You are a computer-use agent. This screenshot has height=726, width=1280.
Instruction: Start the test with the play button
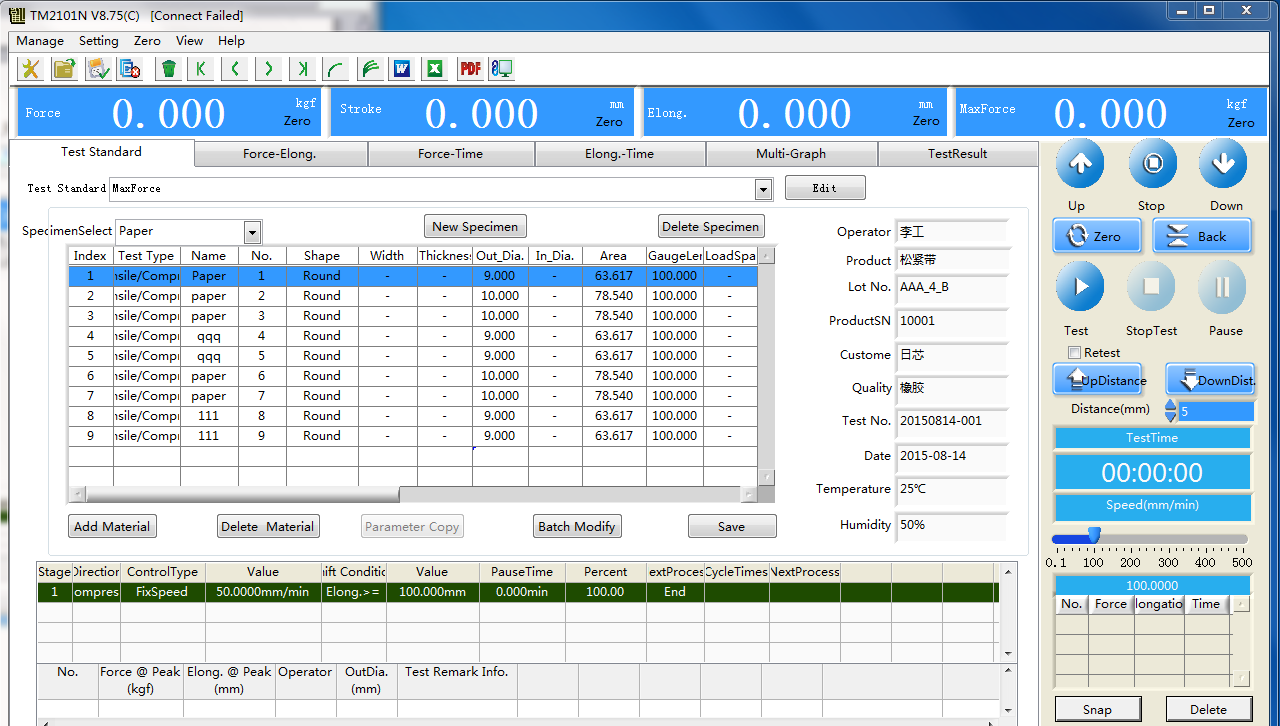[x=1080, y=287]
